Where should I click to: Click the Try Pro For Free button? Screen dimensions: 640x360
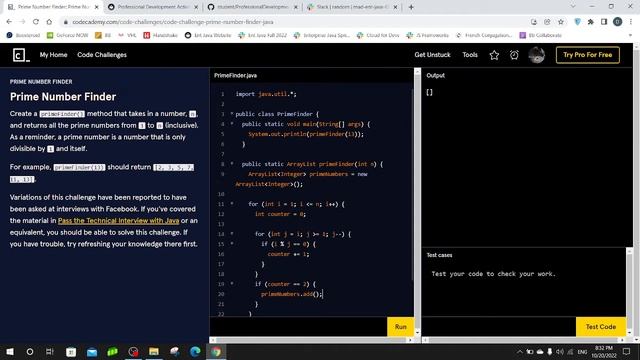[587, 55]
